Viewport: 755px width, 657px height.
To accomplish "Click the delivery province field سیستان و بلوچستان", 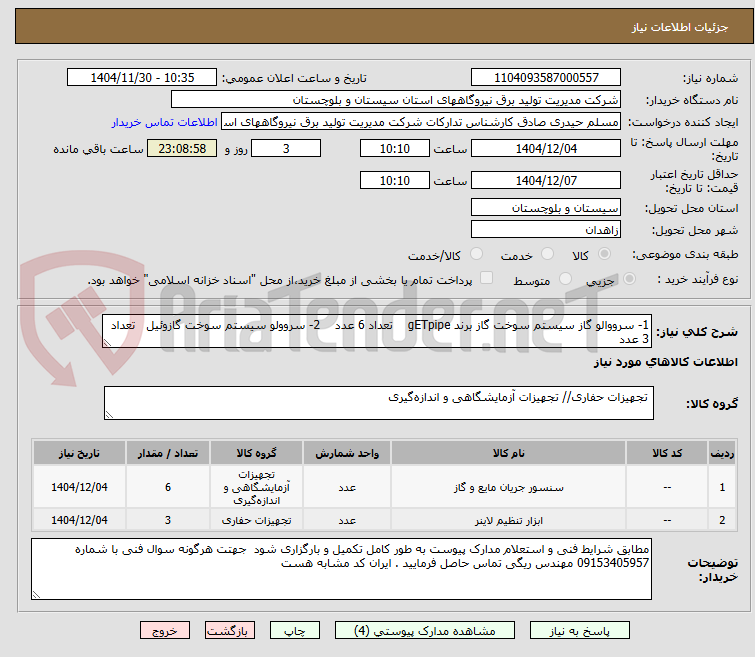I will coord(546,208).
